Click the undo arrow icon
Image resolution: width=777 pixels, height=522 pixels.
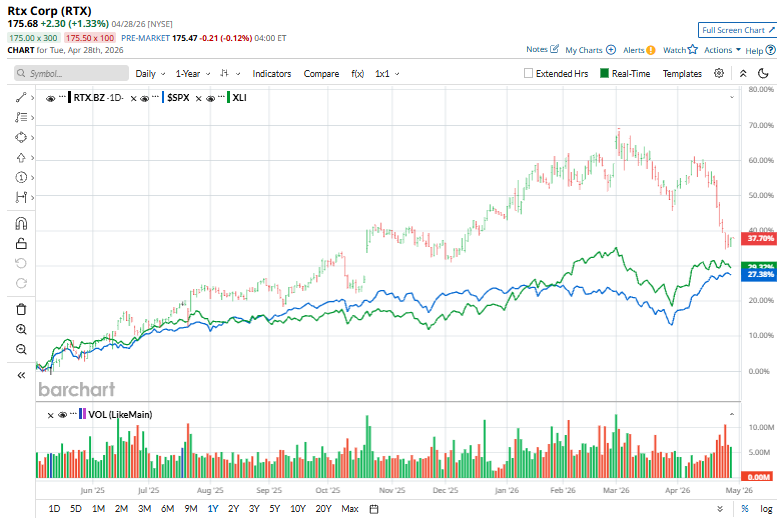(x=21, y=263)
